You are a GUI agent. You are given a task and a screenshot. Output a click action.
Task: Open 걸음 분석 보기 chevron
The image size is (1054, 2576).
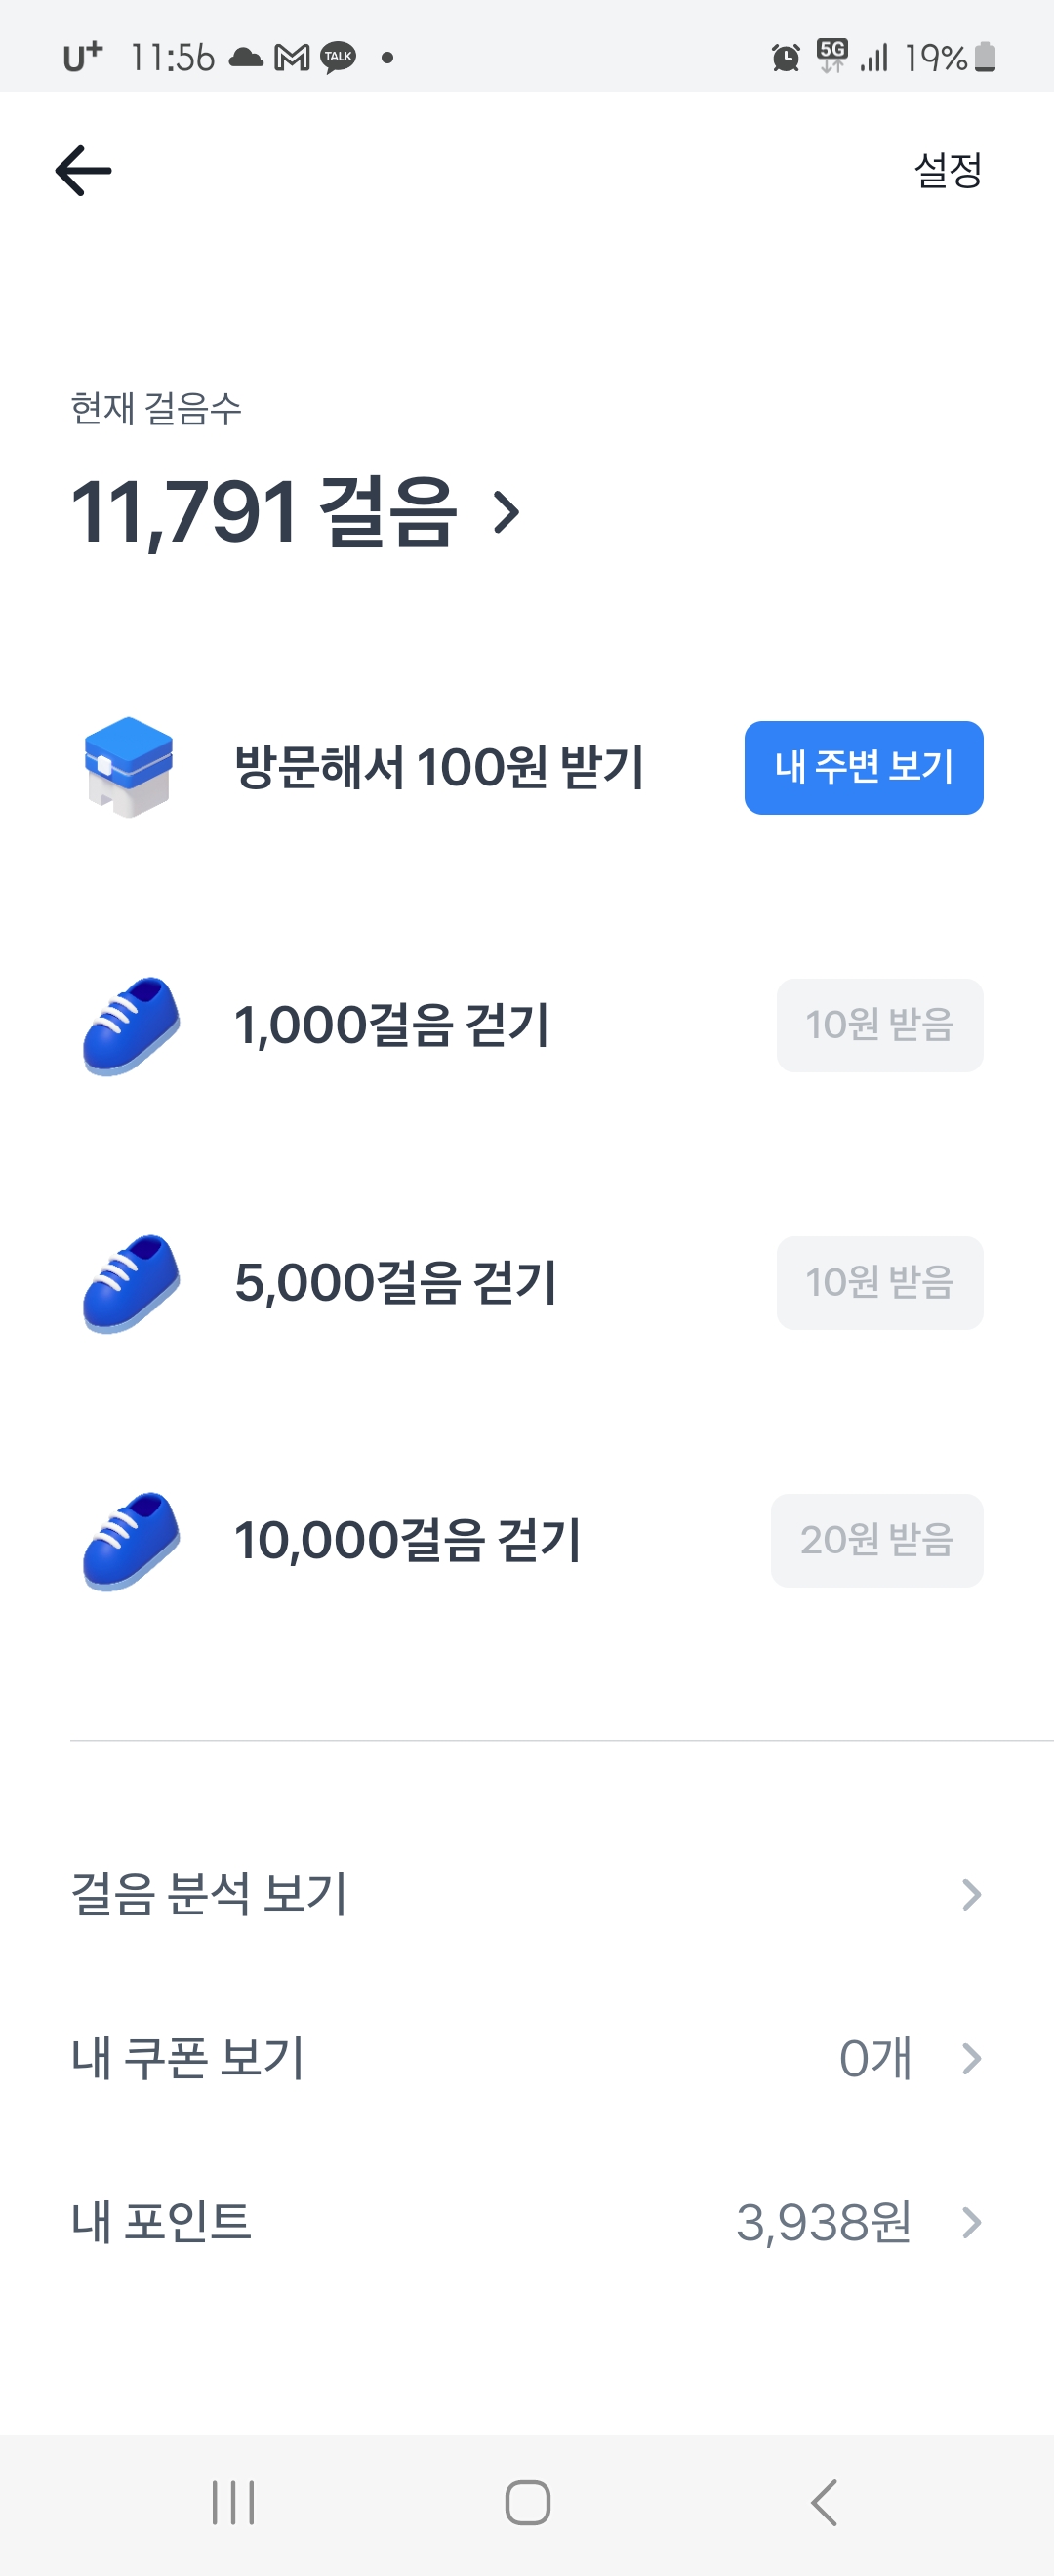970,1895
